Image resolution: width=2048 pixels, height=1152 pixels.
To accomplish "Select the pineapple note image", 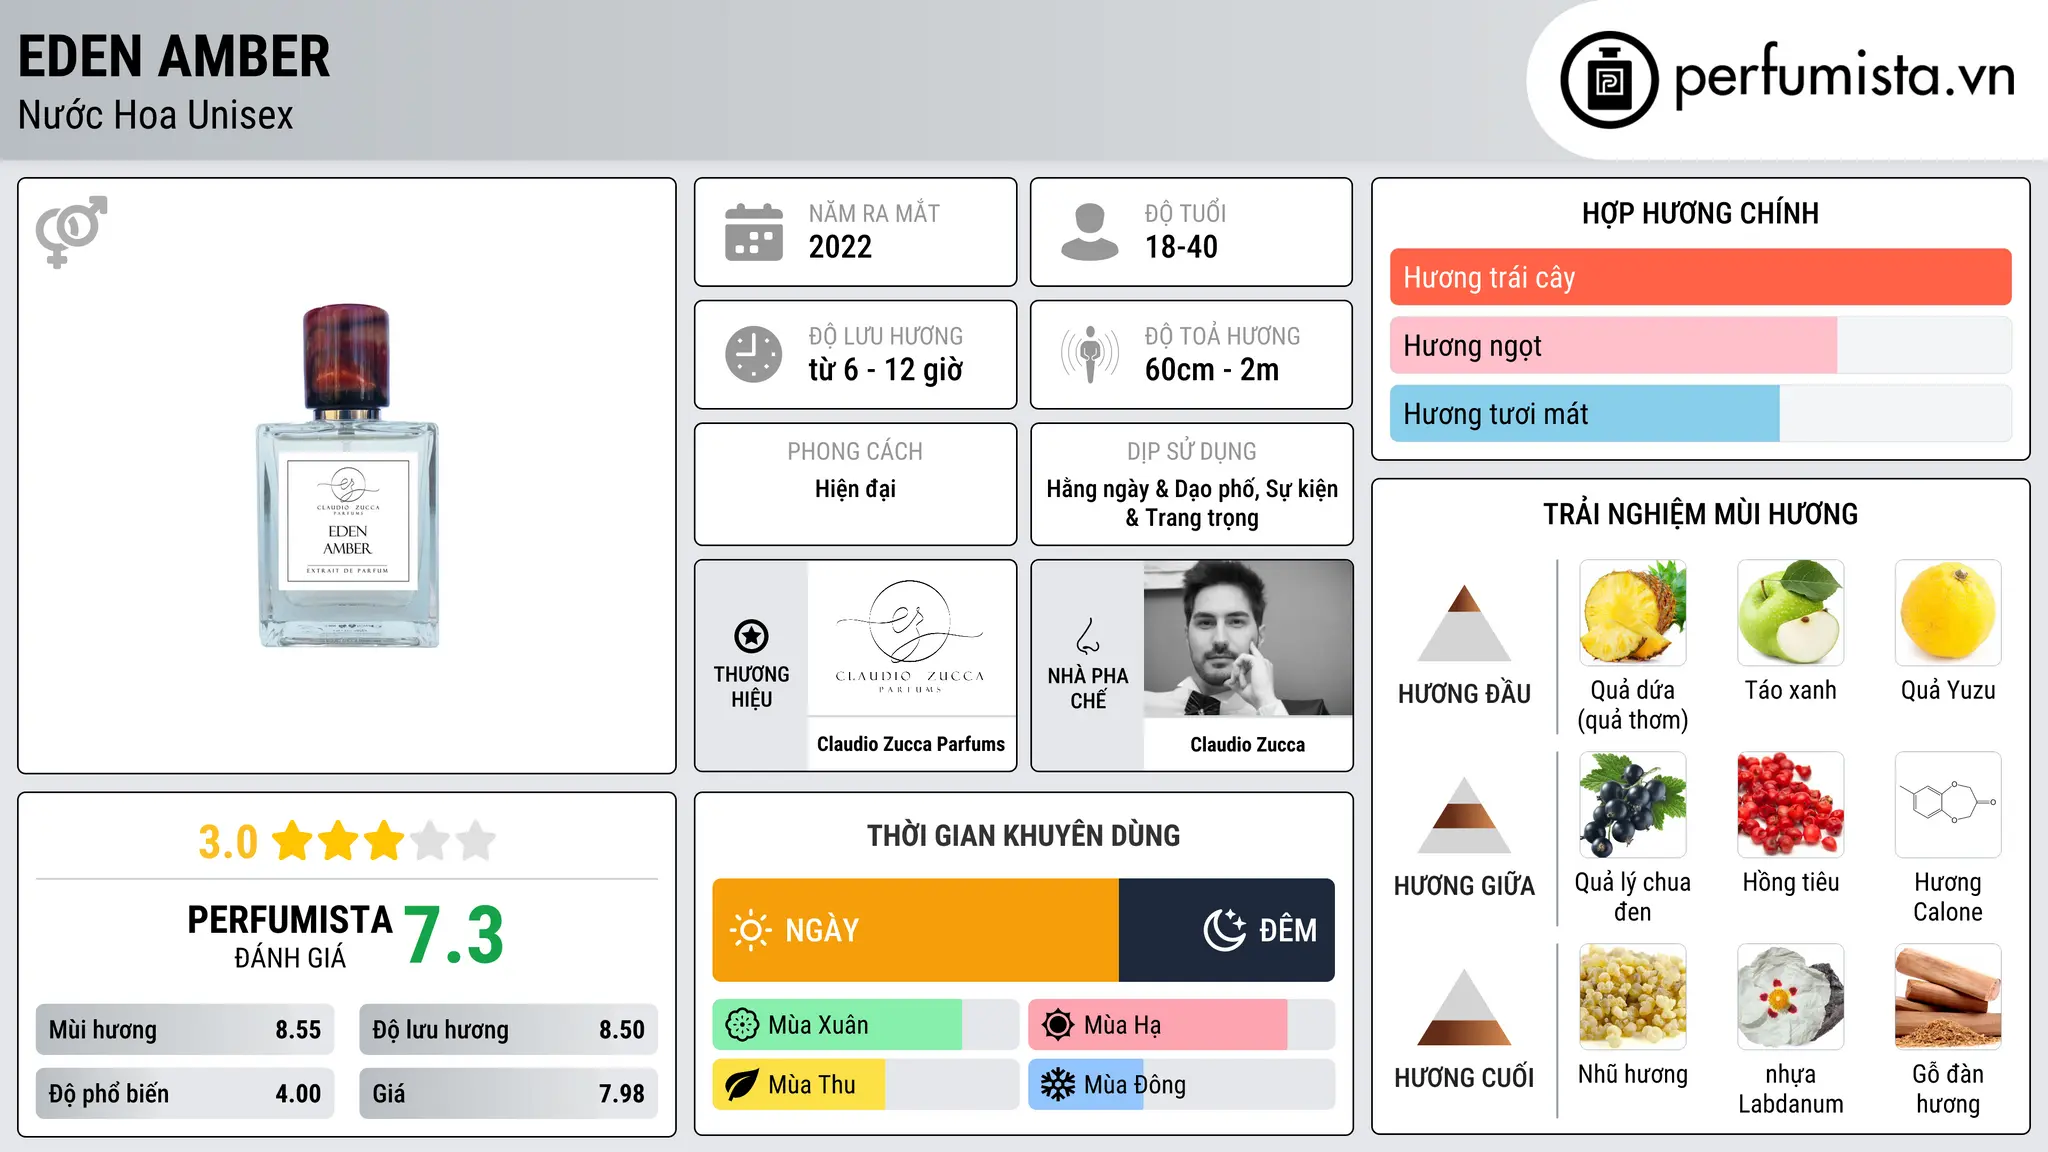I will (x=1633, y=613).
